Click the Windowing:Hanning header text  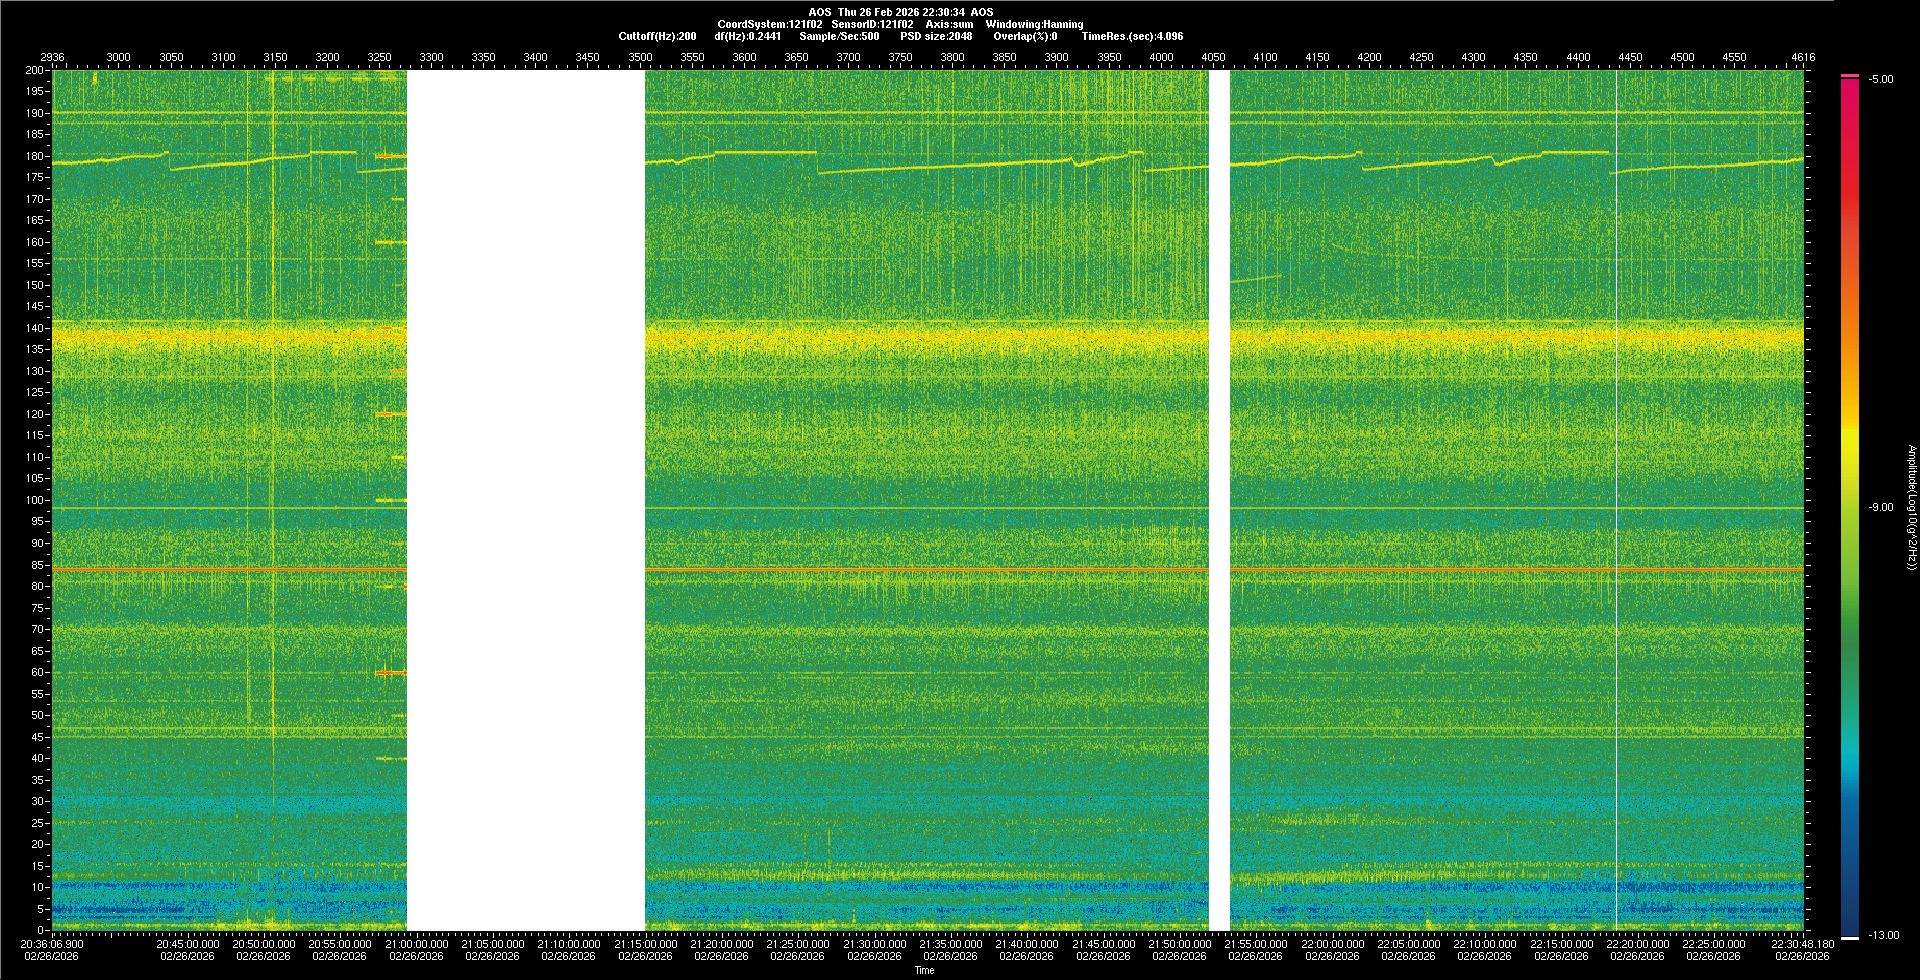1034,24
